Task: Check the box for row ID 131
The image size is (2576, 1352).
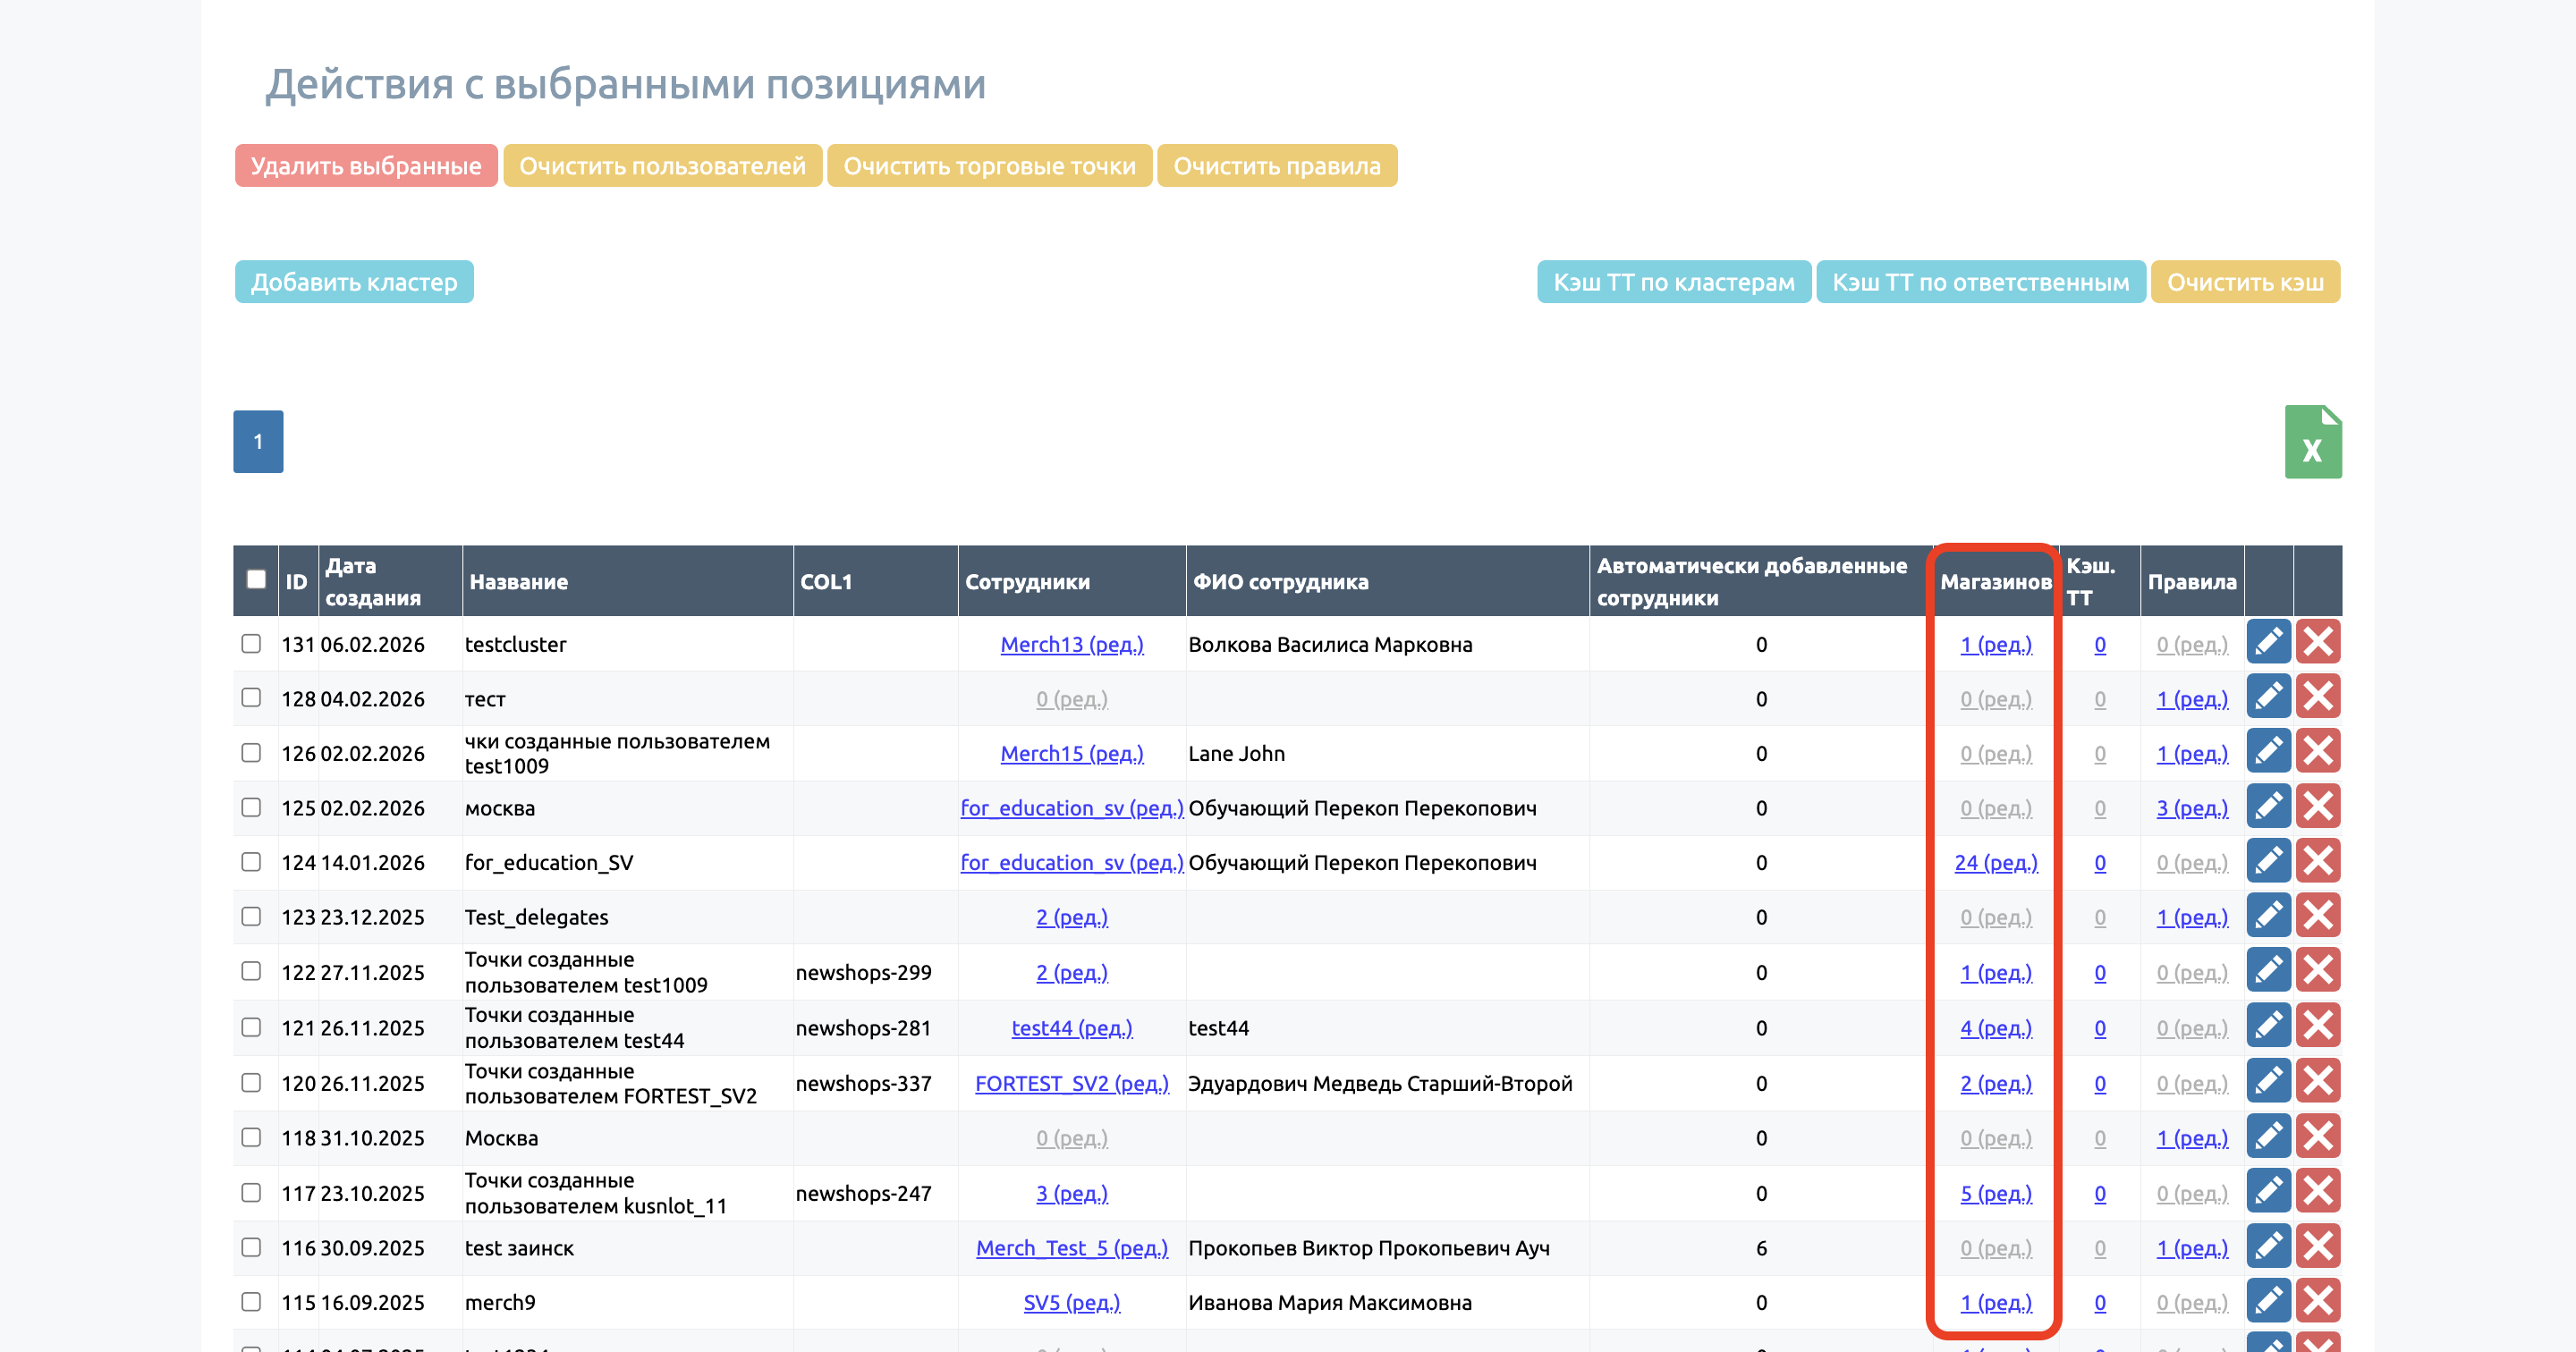Action: pyautogui.click(x=251, y=643)
